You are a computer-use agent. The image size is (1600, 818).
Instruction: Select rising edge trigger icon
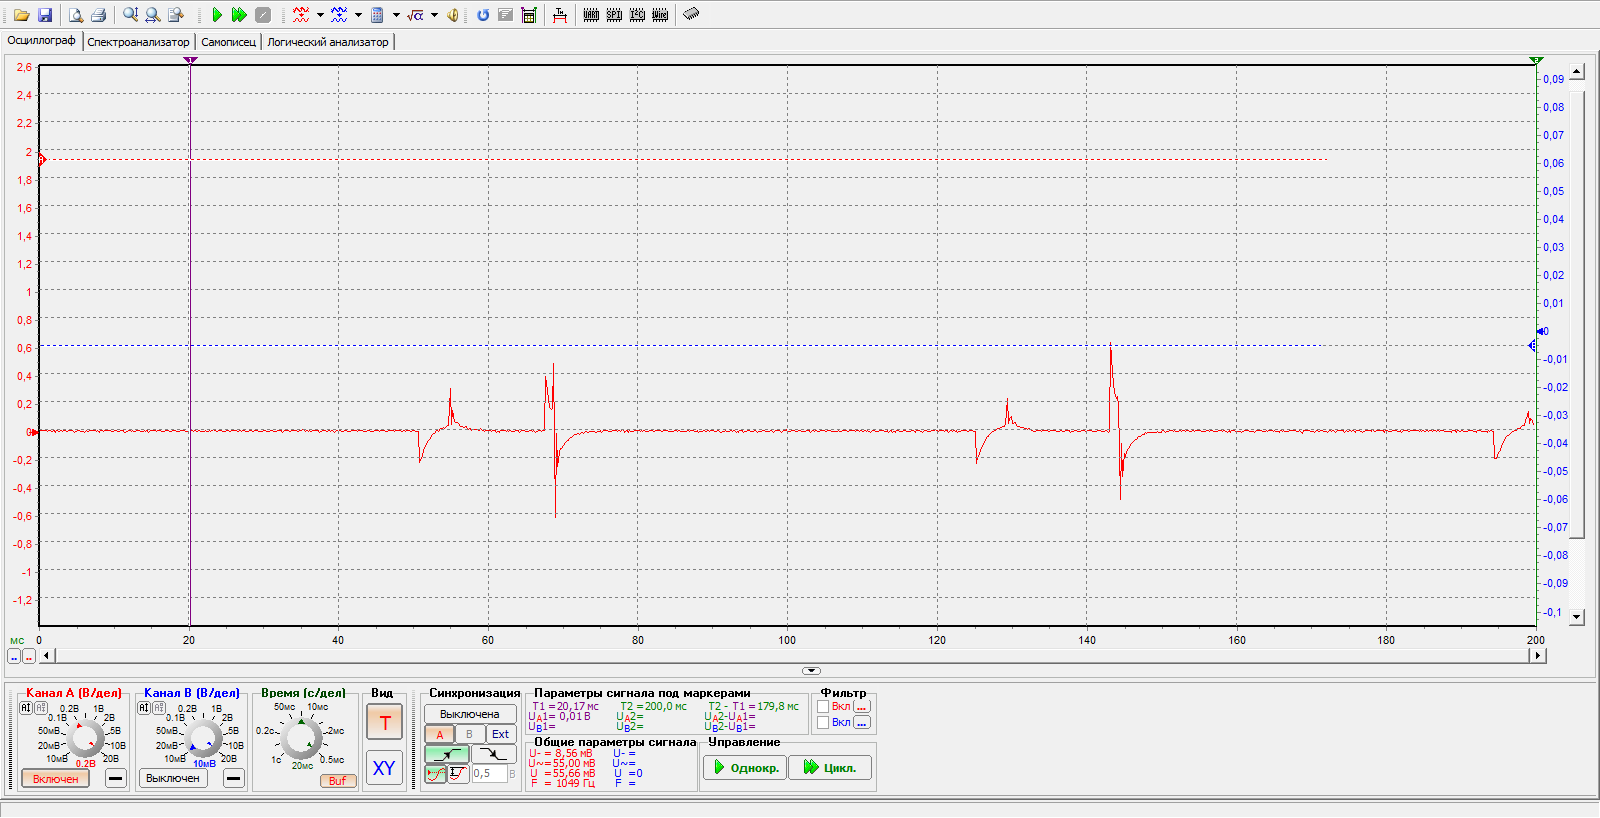pos(447,754)
